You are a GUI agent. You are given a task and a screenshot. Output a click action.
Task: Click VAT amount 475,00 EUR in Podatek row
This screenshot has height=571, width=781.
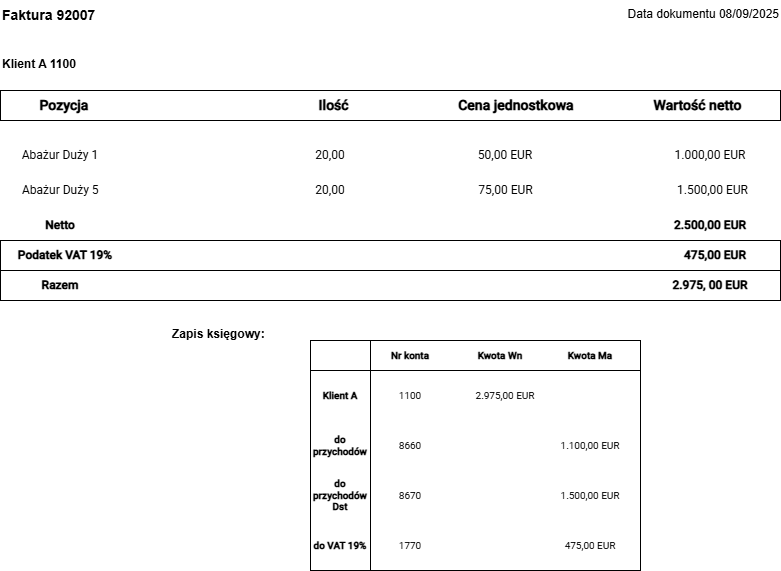[x=715, y=255]
